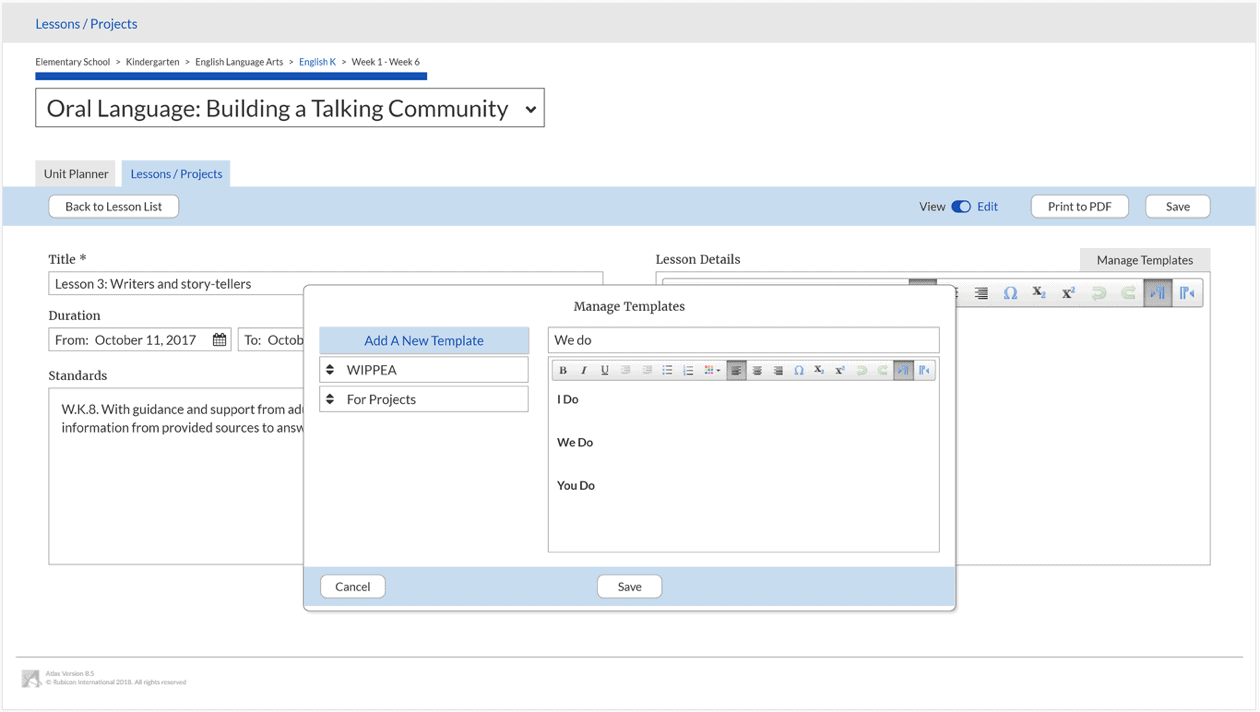This screenshot has width=1260, height=712.
Task: Click the Kindergarten breadcrumb text
Action: point(153,62)
